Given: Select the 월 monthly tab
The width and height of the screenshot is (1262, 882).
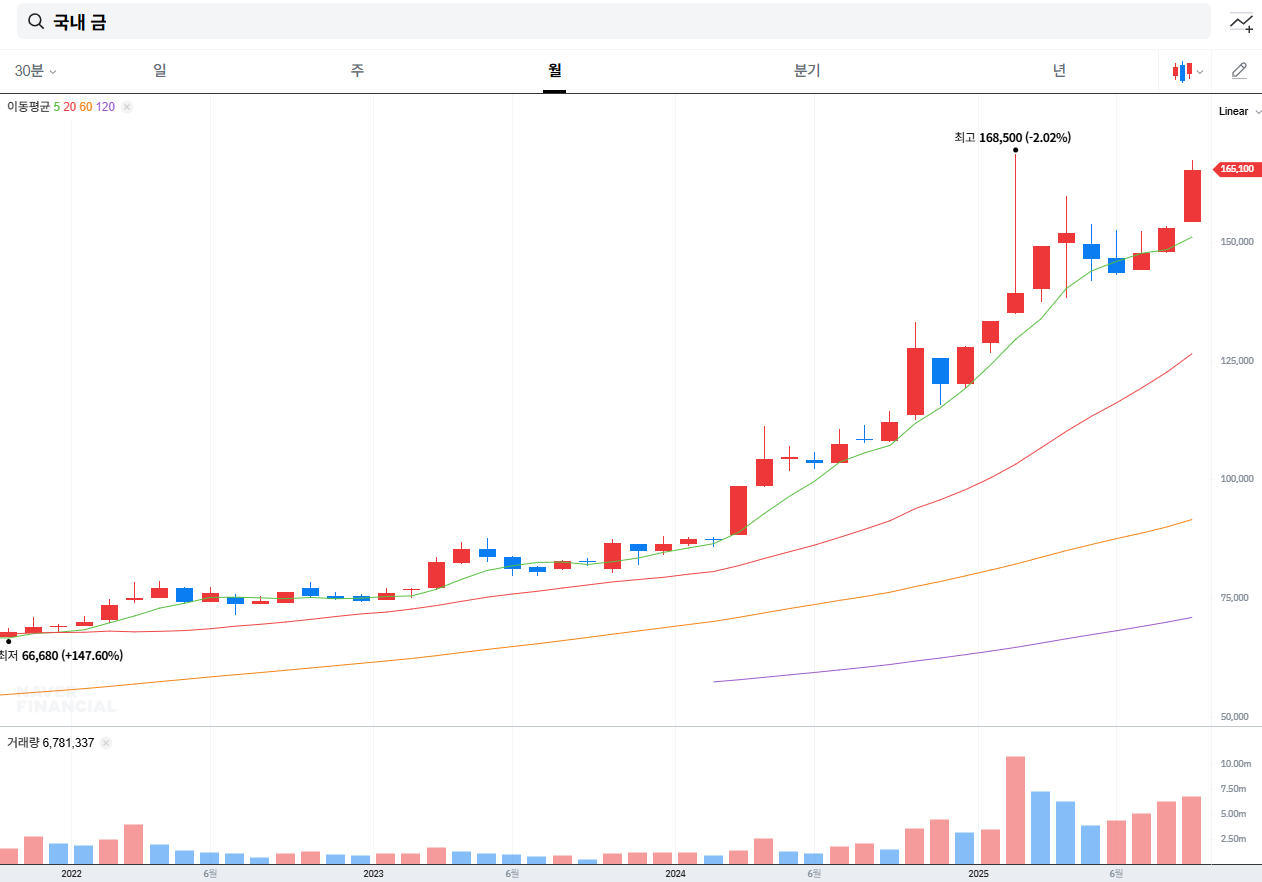Looking at the screenshot, I should click(555, 70).
